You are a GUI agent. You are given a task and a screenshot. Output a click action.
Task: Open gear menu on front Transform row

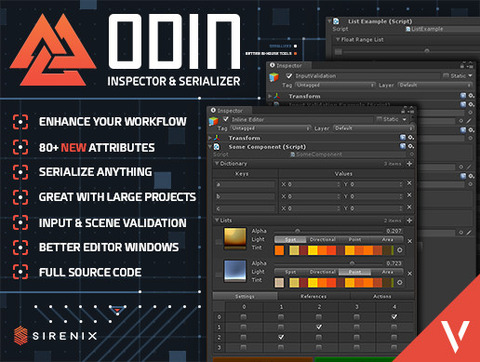pyautogui.click(x=411, y=137)
